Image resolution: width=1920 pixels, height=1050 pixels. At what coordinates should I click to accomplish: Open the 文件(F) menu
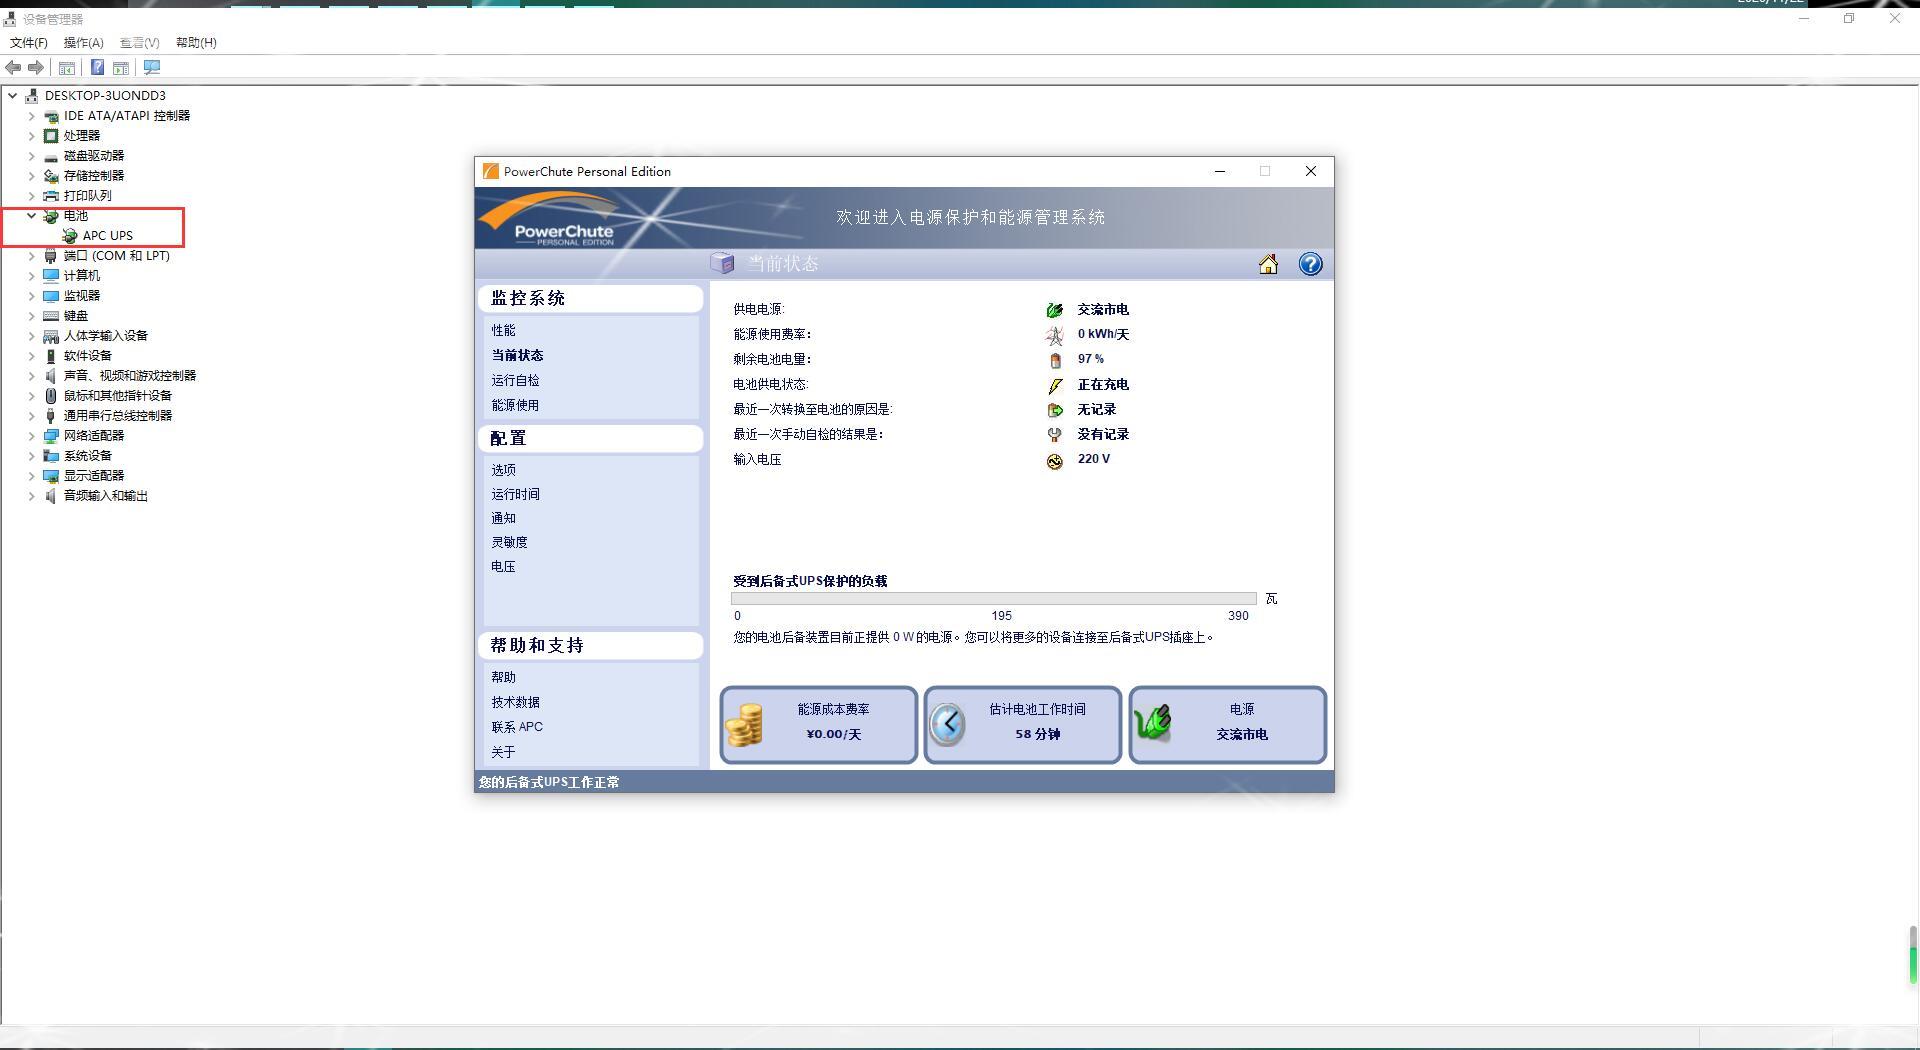coord(27,42)
